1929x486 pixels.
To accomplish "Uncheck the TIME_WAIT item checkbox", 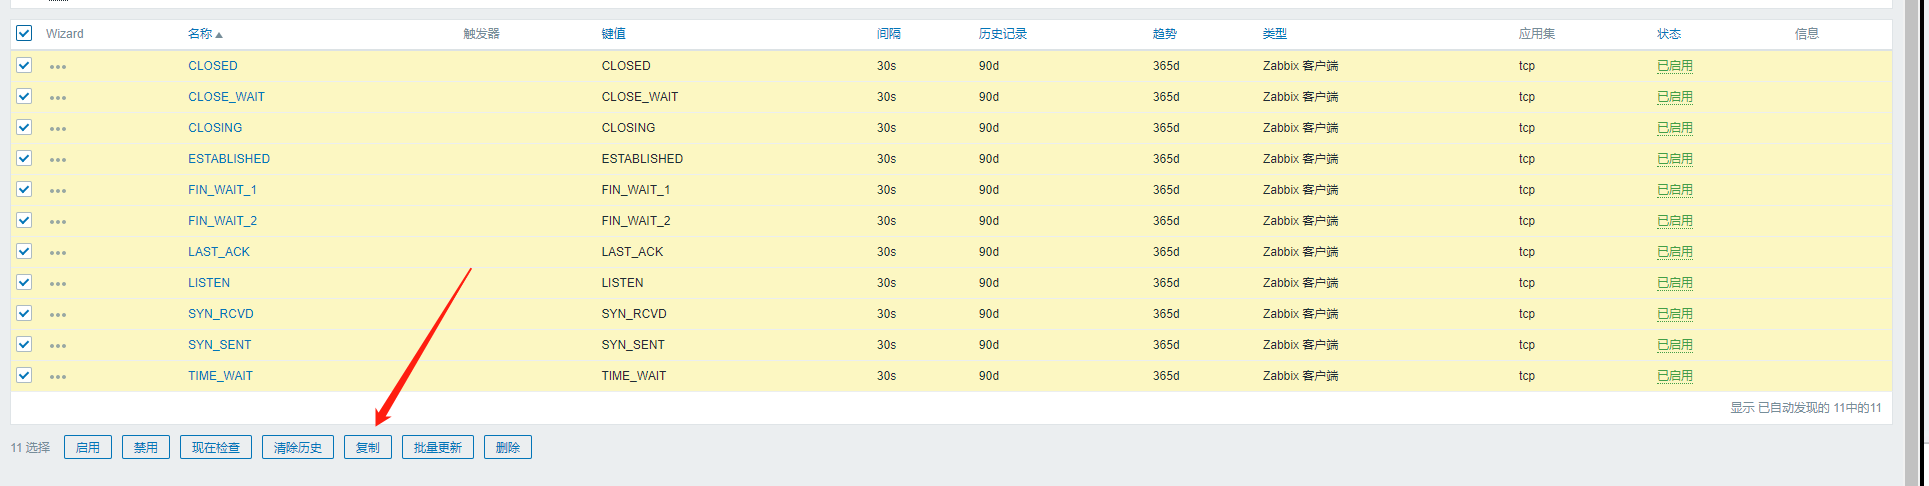I will pyautogui.click(x=24, y=375).
